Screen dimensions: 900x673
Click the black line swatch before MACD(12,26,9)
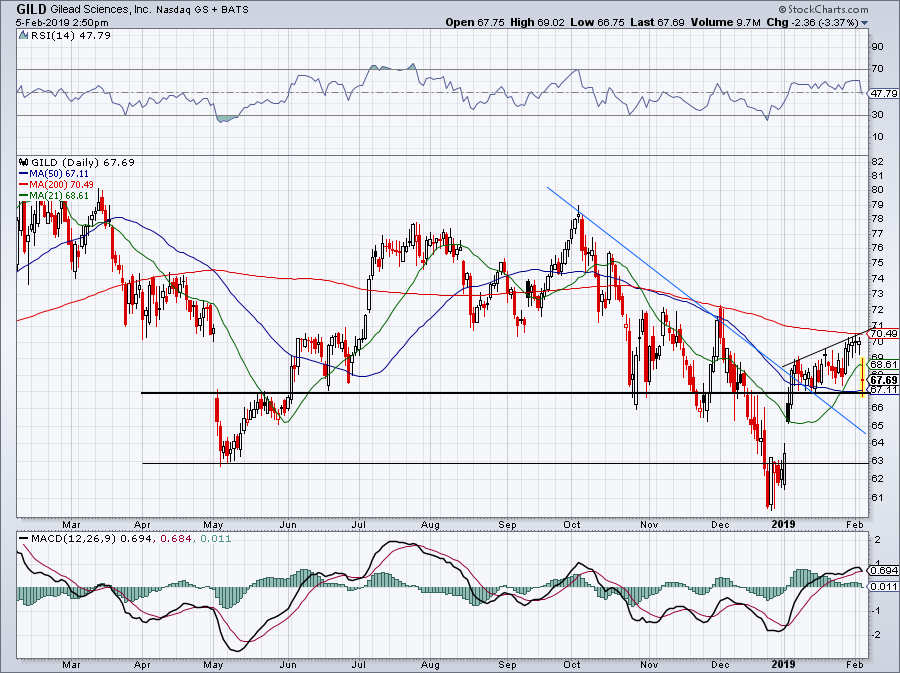[x=24, y=539]
